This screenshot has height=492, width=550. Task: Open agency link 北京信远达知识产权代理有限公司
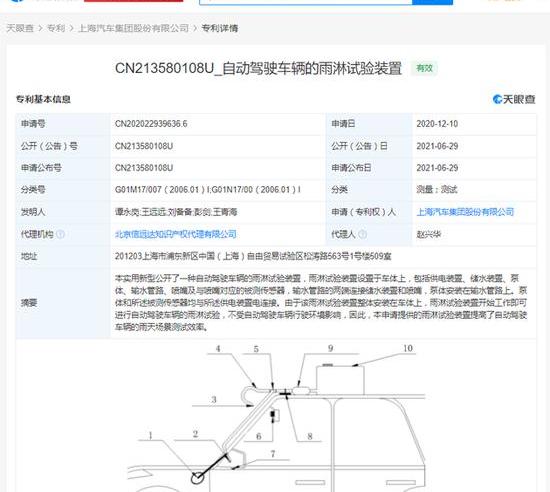pos(176,234)
